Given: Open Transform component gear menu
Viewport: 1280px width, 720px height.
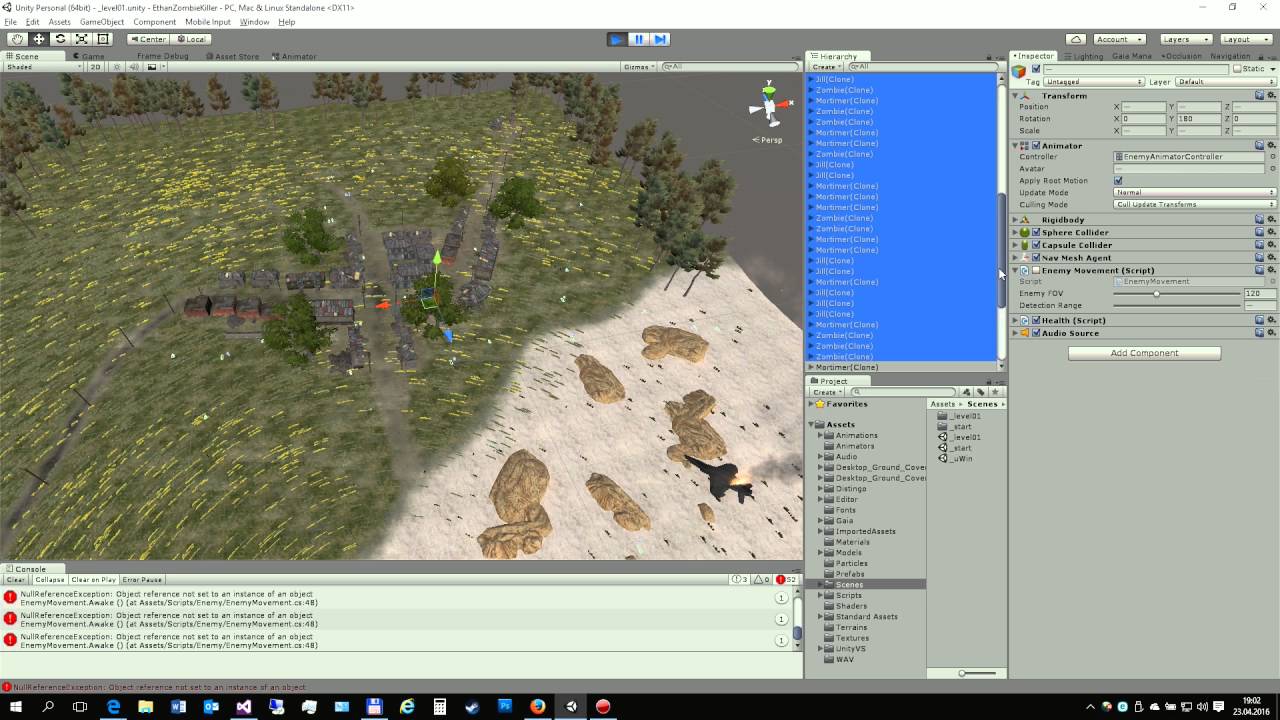Looking at the screenshot, I should click(1271, 96).
